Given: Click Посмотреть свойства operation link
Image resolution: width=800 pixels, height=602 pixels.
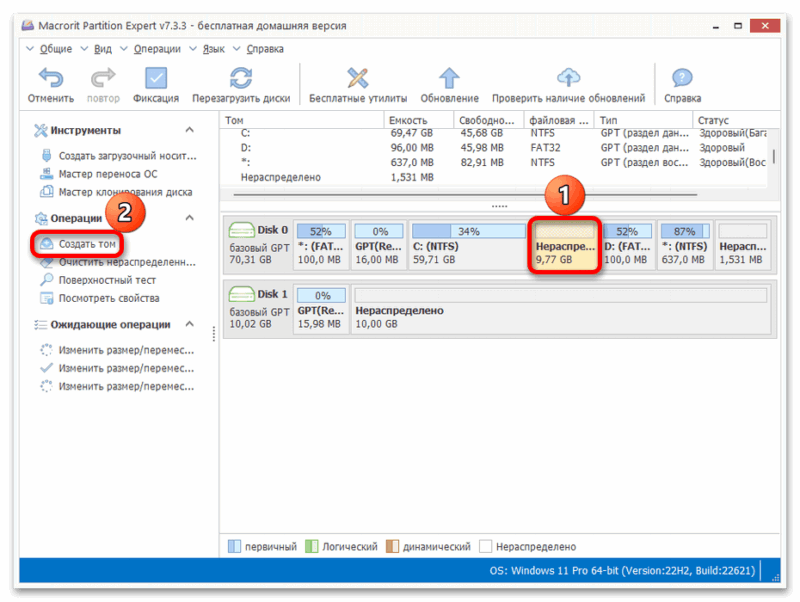Looking at the screenshot, I should click(109, 298).
